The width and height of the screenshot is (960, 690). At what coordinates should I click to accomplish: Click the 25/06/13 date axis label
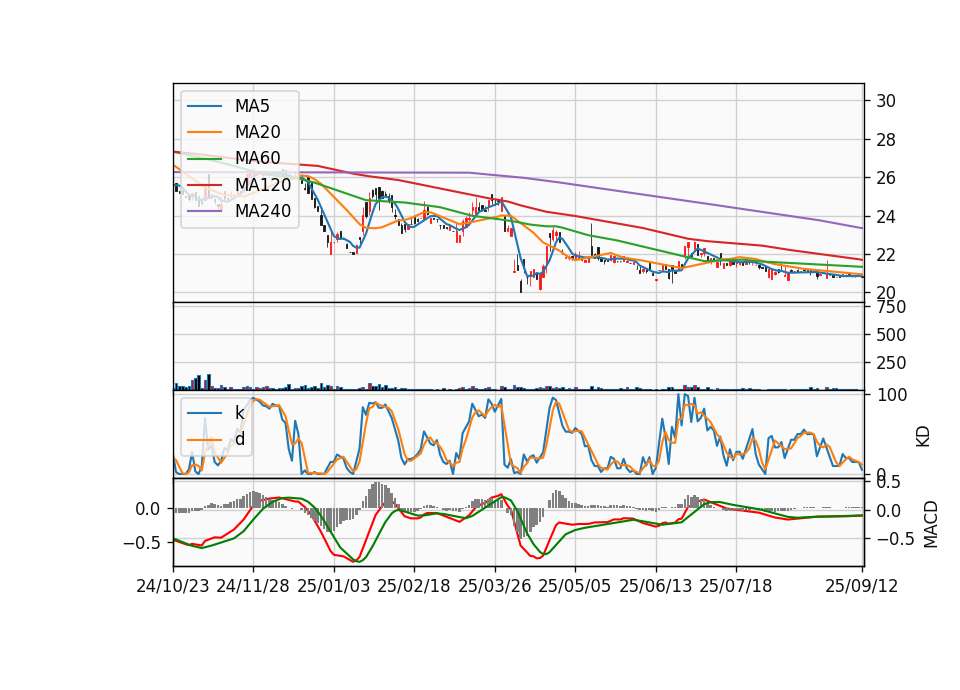[x=656, y=586]
